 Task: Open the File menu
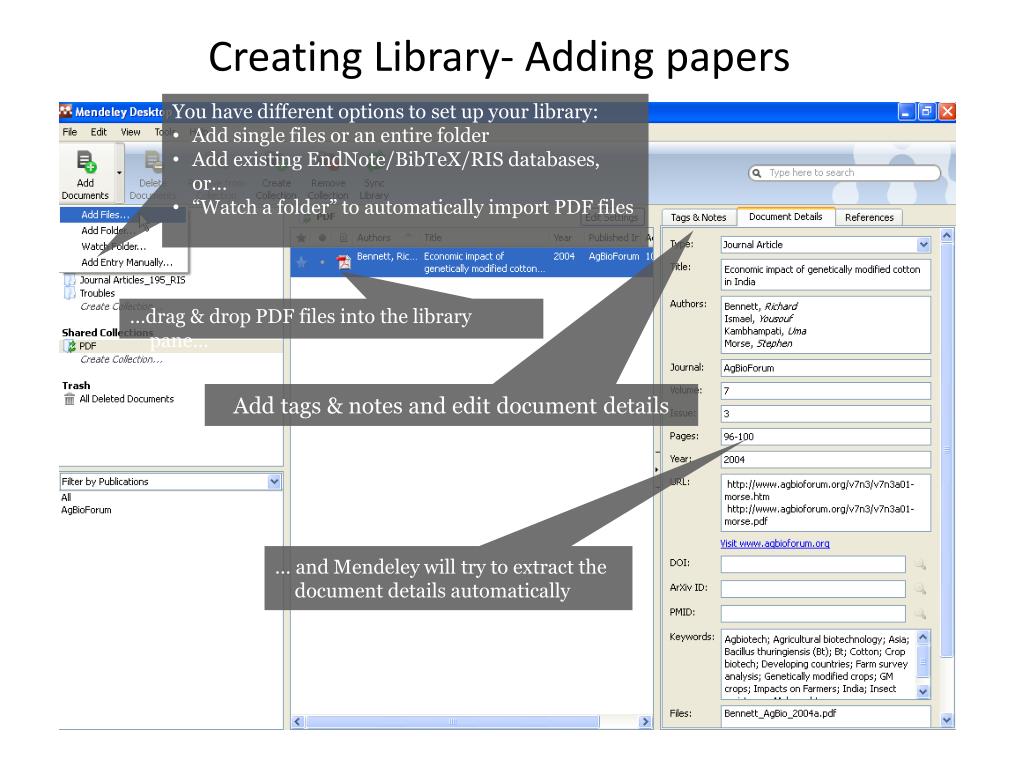coord(70,132)
